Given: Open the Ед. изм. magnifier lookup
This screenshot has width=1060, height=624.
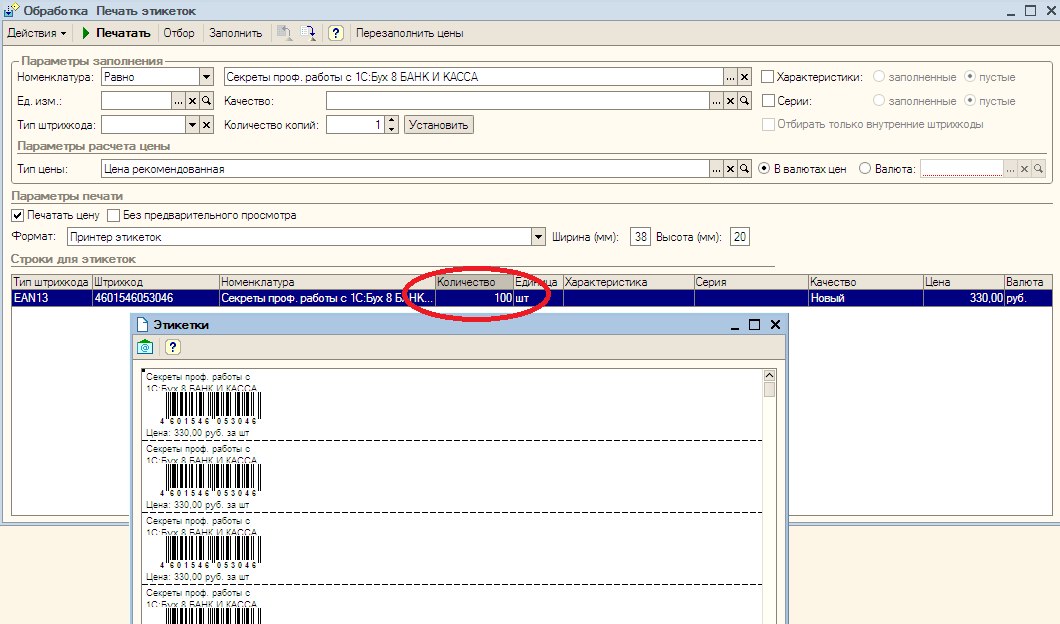Looking at the screenshot, I should point(207,101).
